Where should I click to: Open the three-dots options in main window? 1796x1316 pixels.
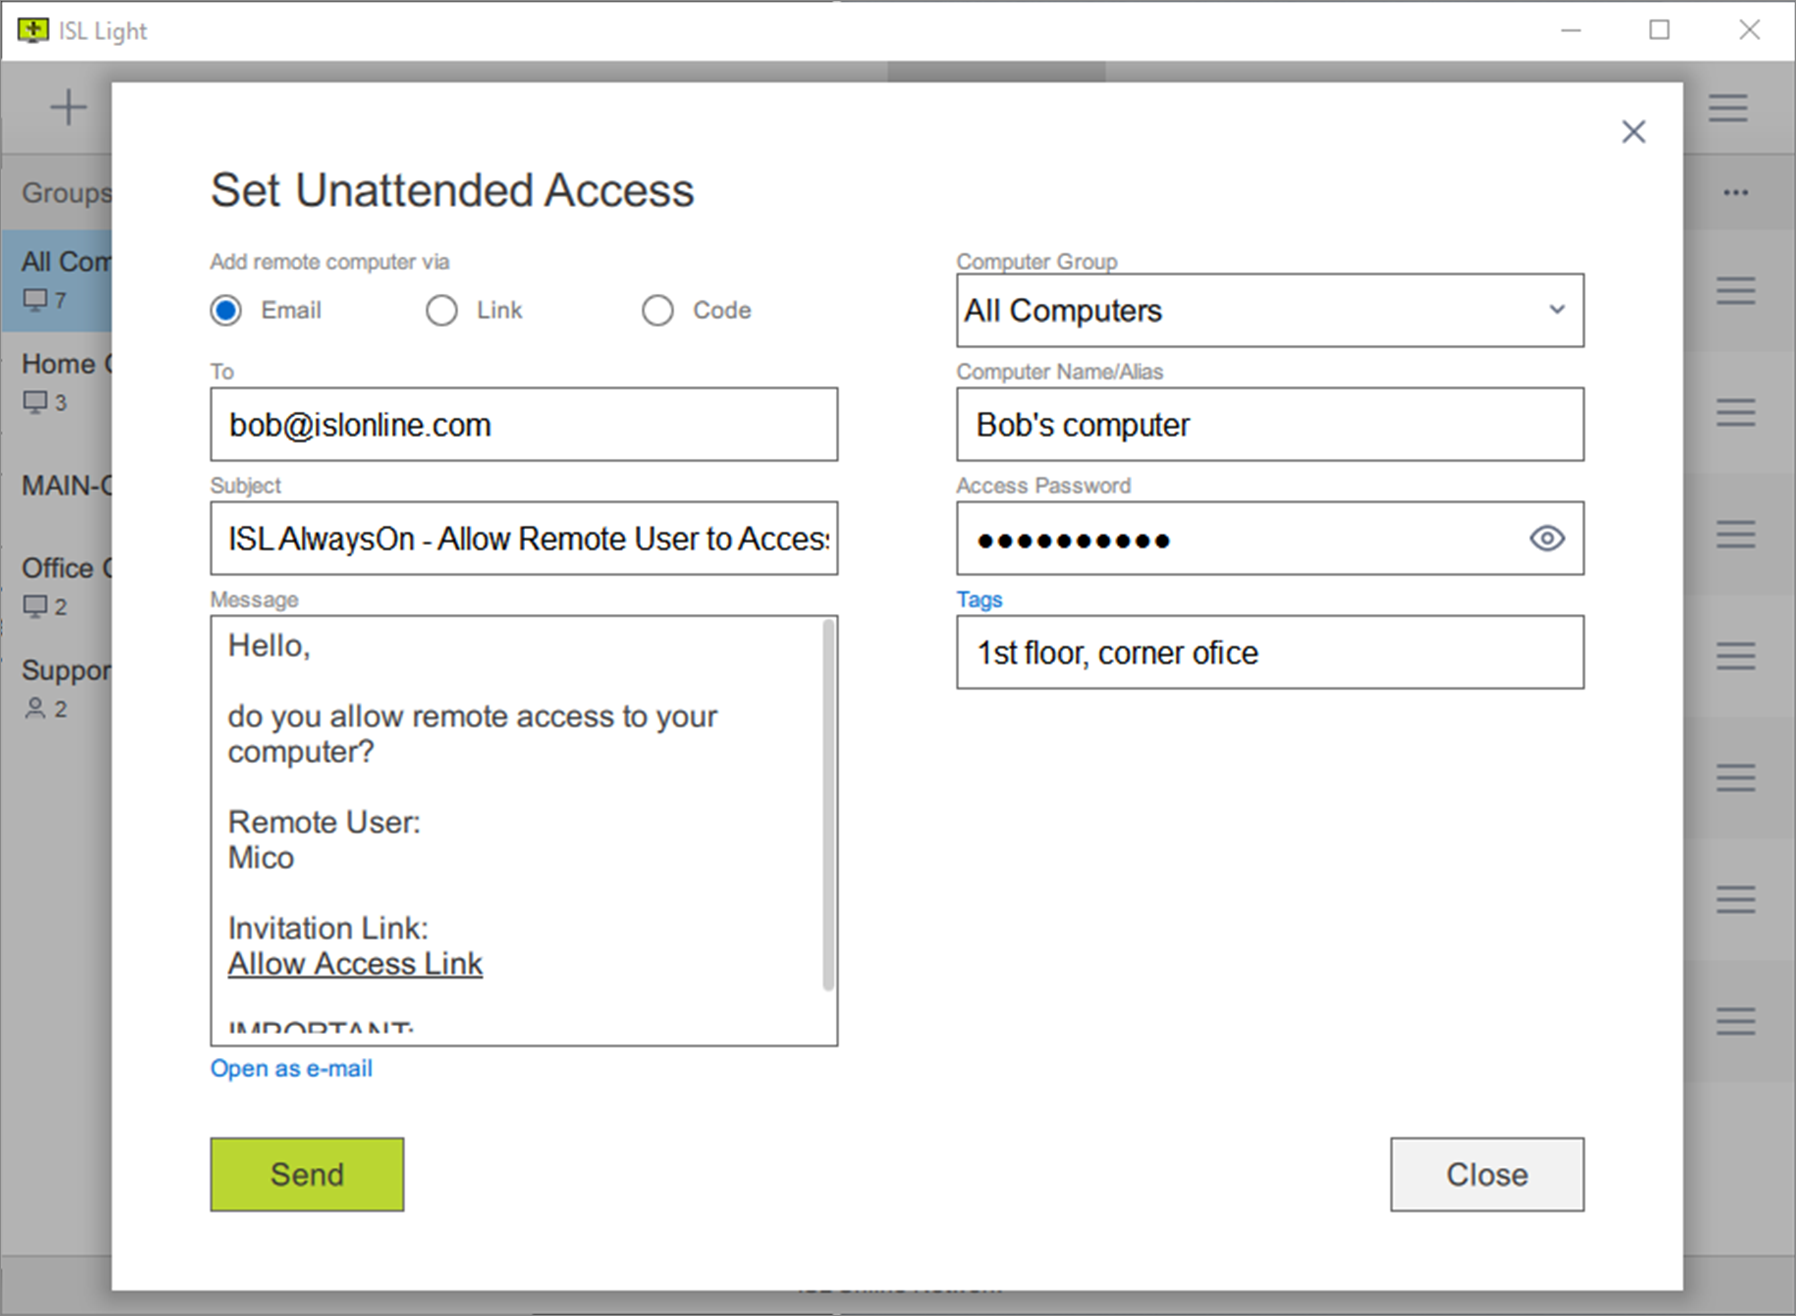pyautogui.click(x=1736, y=192)
